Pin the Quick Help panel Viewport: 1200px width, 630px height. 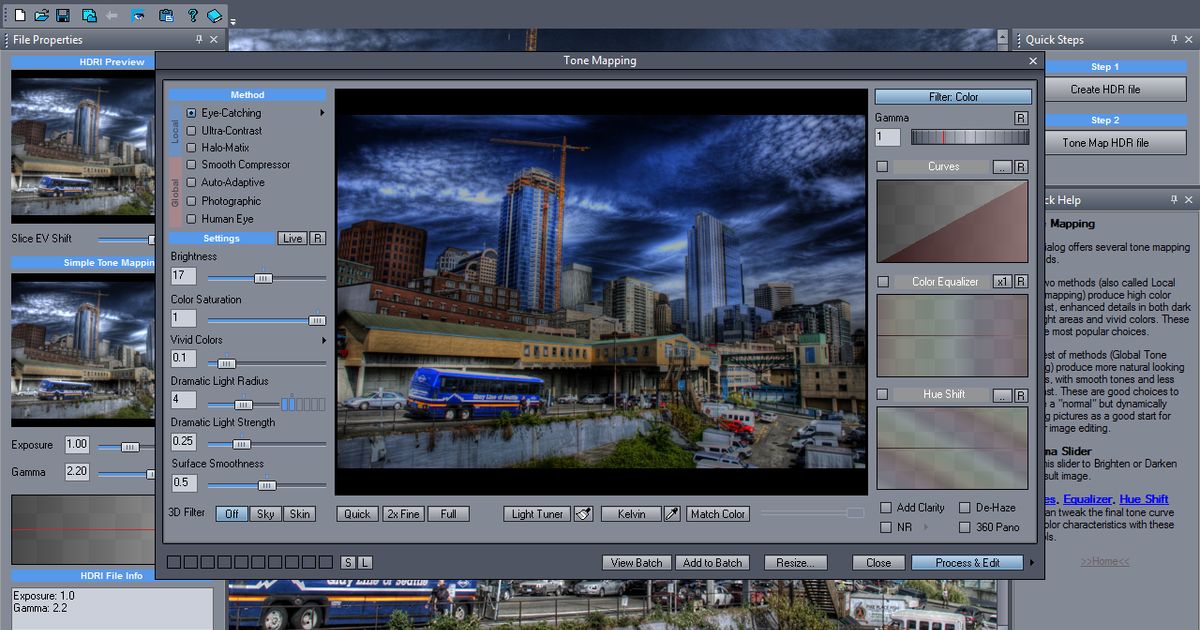point(1174,200)
